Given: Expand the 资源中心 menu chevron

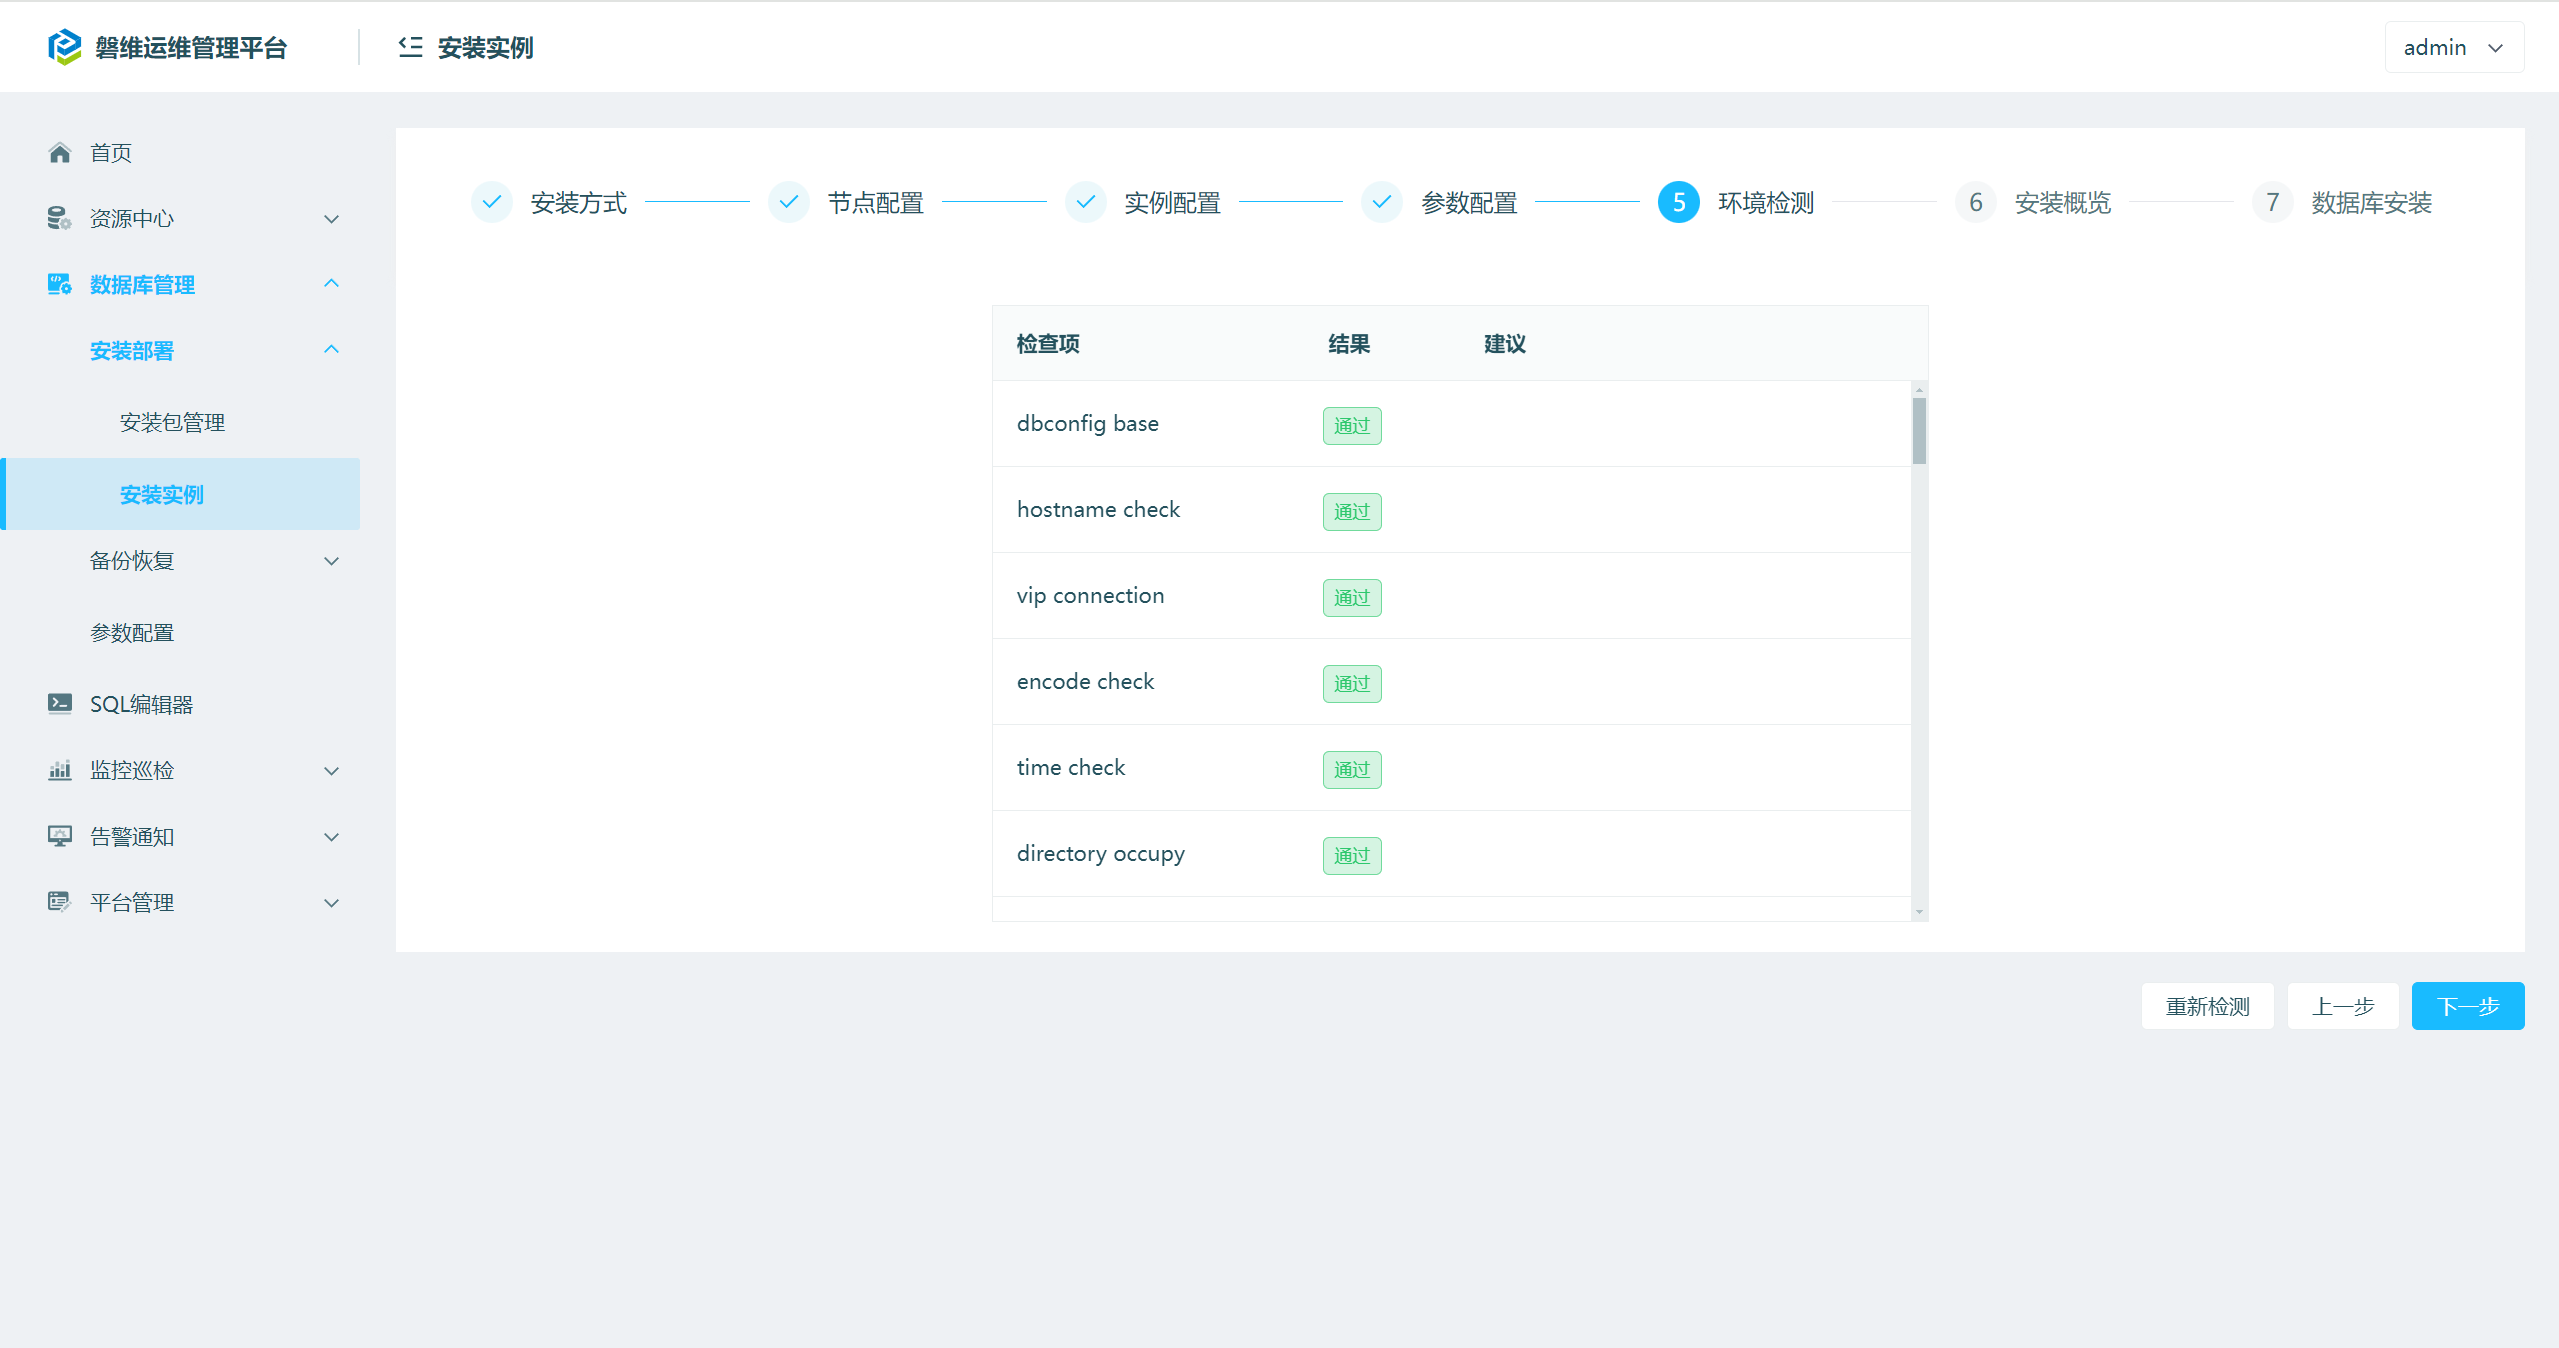Looking at the screenshot, I should (331, 219).
